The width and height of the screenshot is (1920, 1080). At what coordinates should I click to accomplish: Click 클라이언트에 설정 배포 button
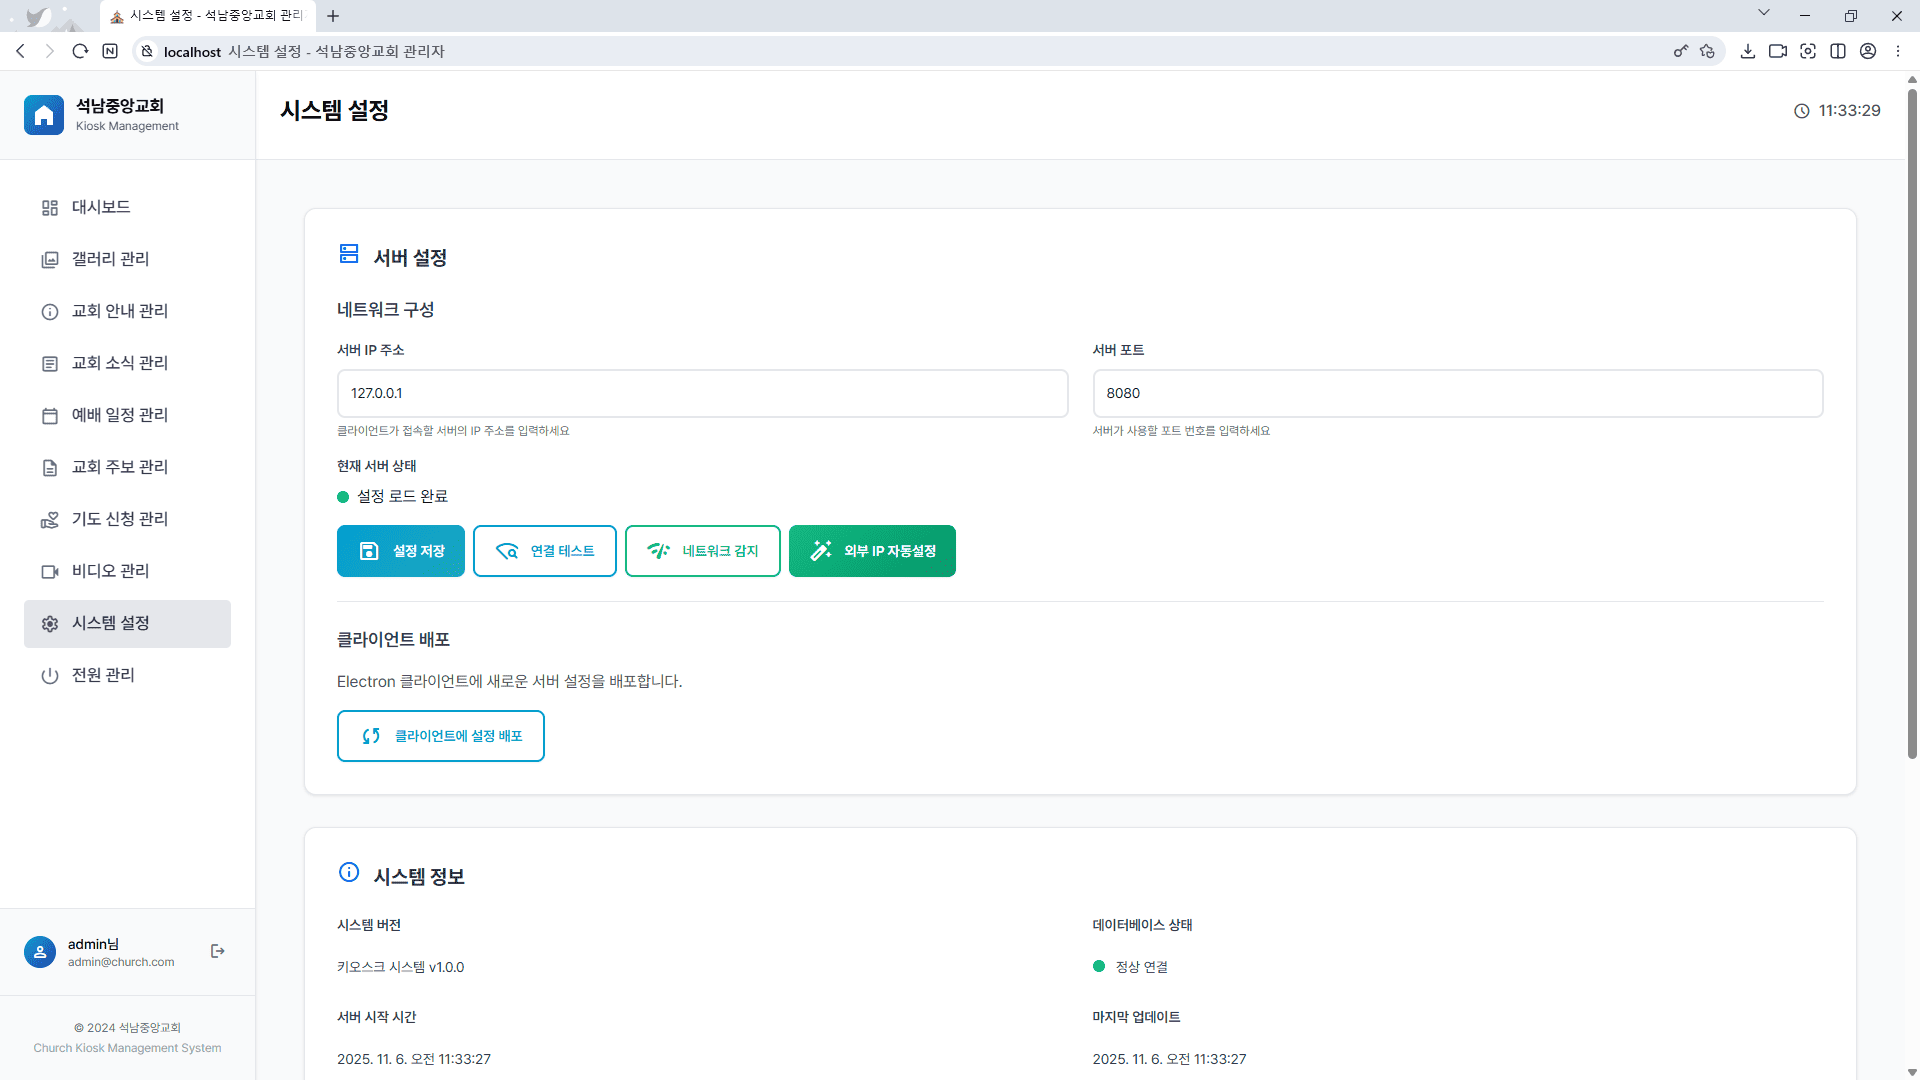[440, 736]
